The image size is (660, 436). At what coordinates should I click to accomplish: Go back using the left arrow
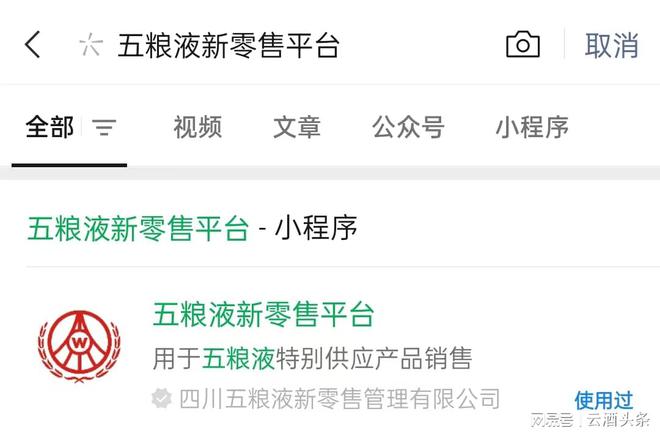33,45
